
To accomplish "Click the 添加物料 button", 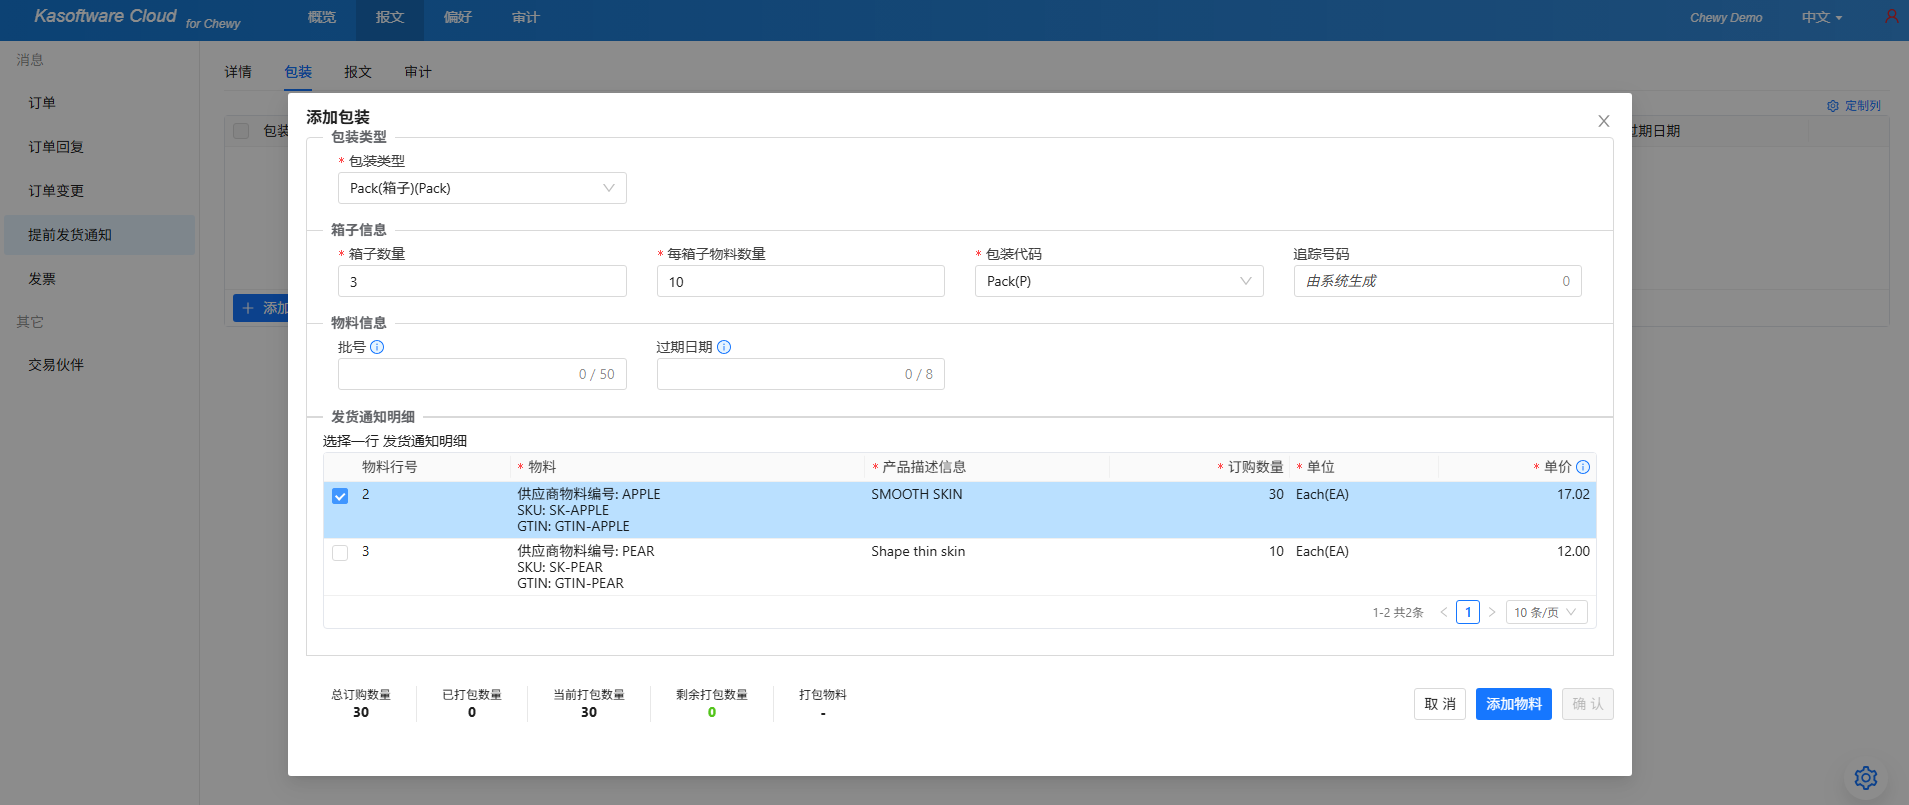I will 1513,704.
